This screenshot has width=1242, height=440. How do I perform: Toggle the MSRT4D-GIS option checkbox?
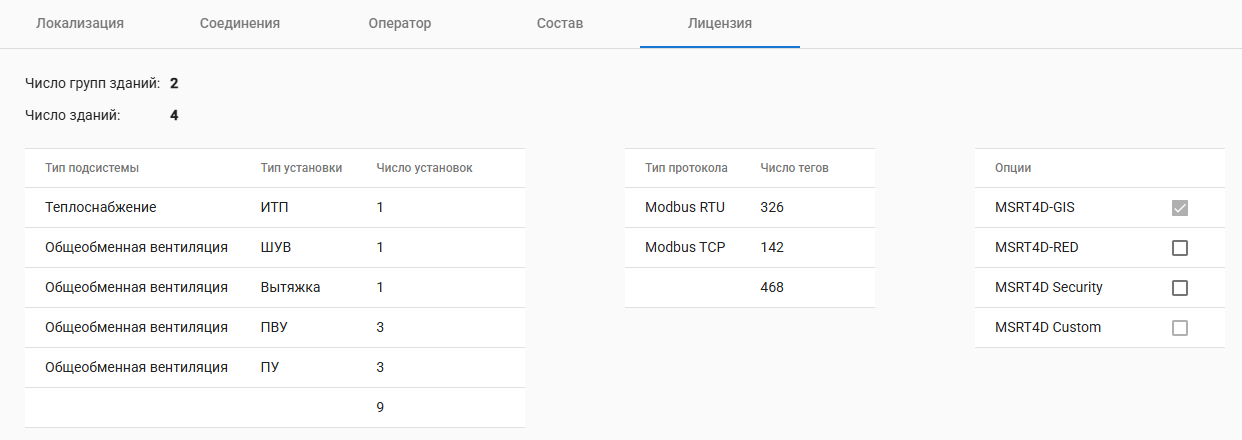[1180, 208]
